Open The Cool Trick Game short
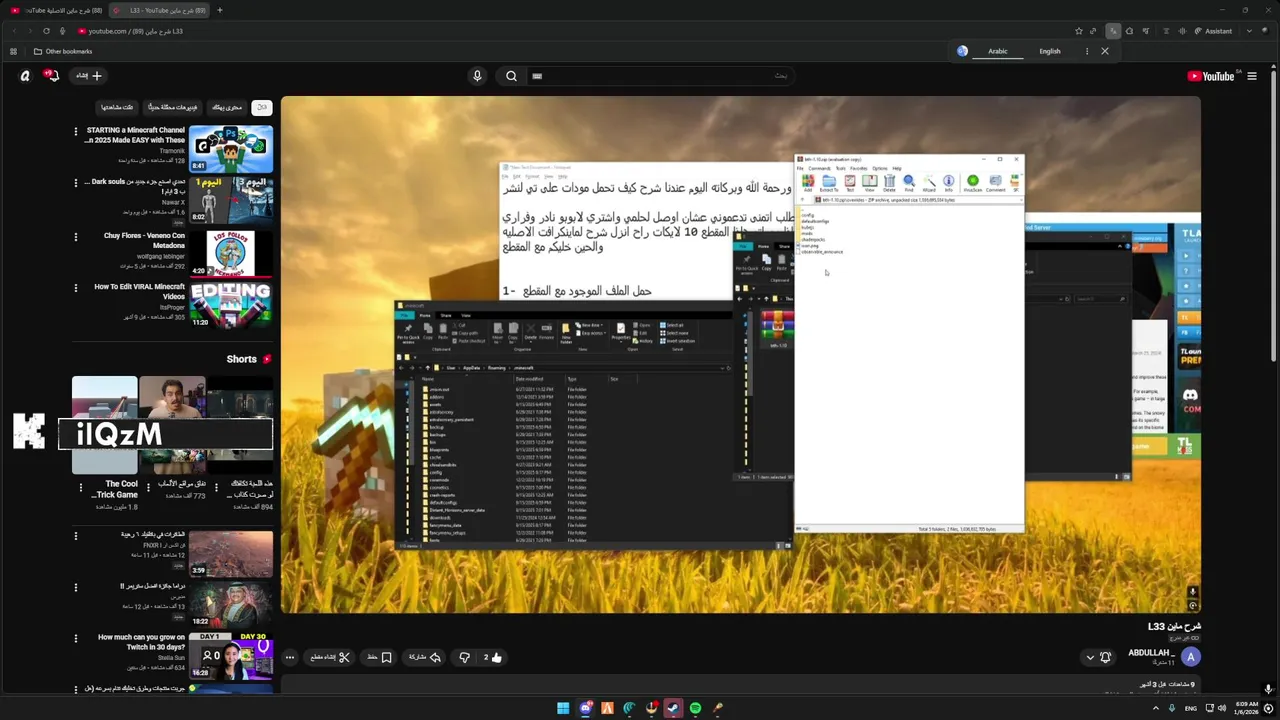The image size is (1280, 720). (104, 425)
